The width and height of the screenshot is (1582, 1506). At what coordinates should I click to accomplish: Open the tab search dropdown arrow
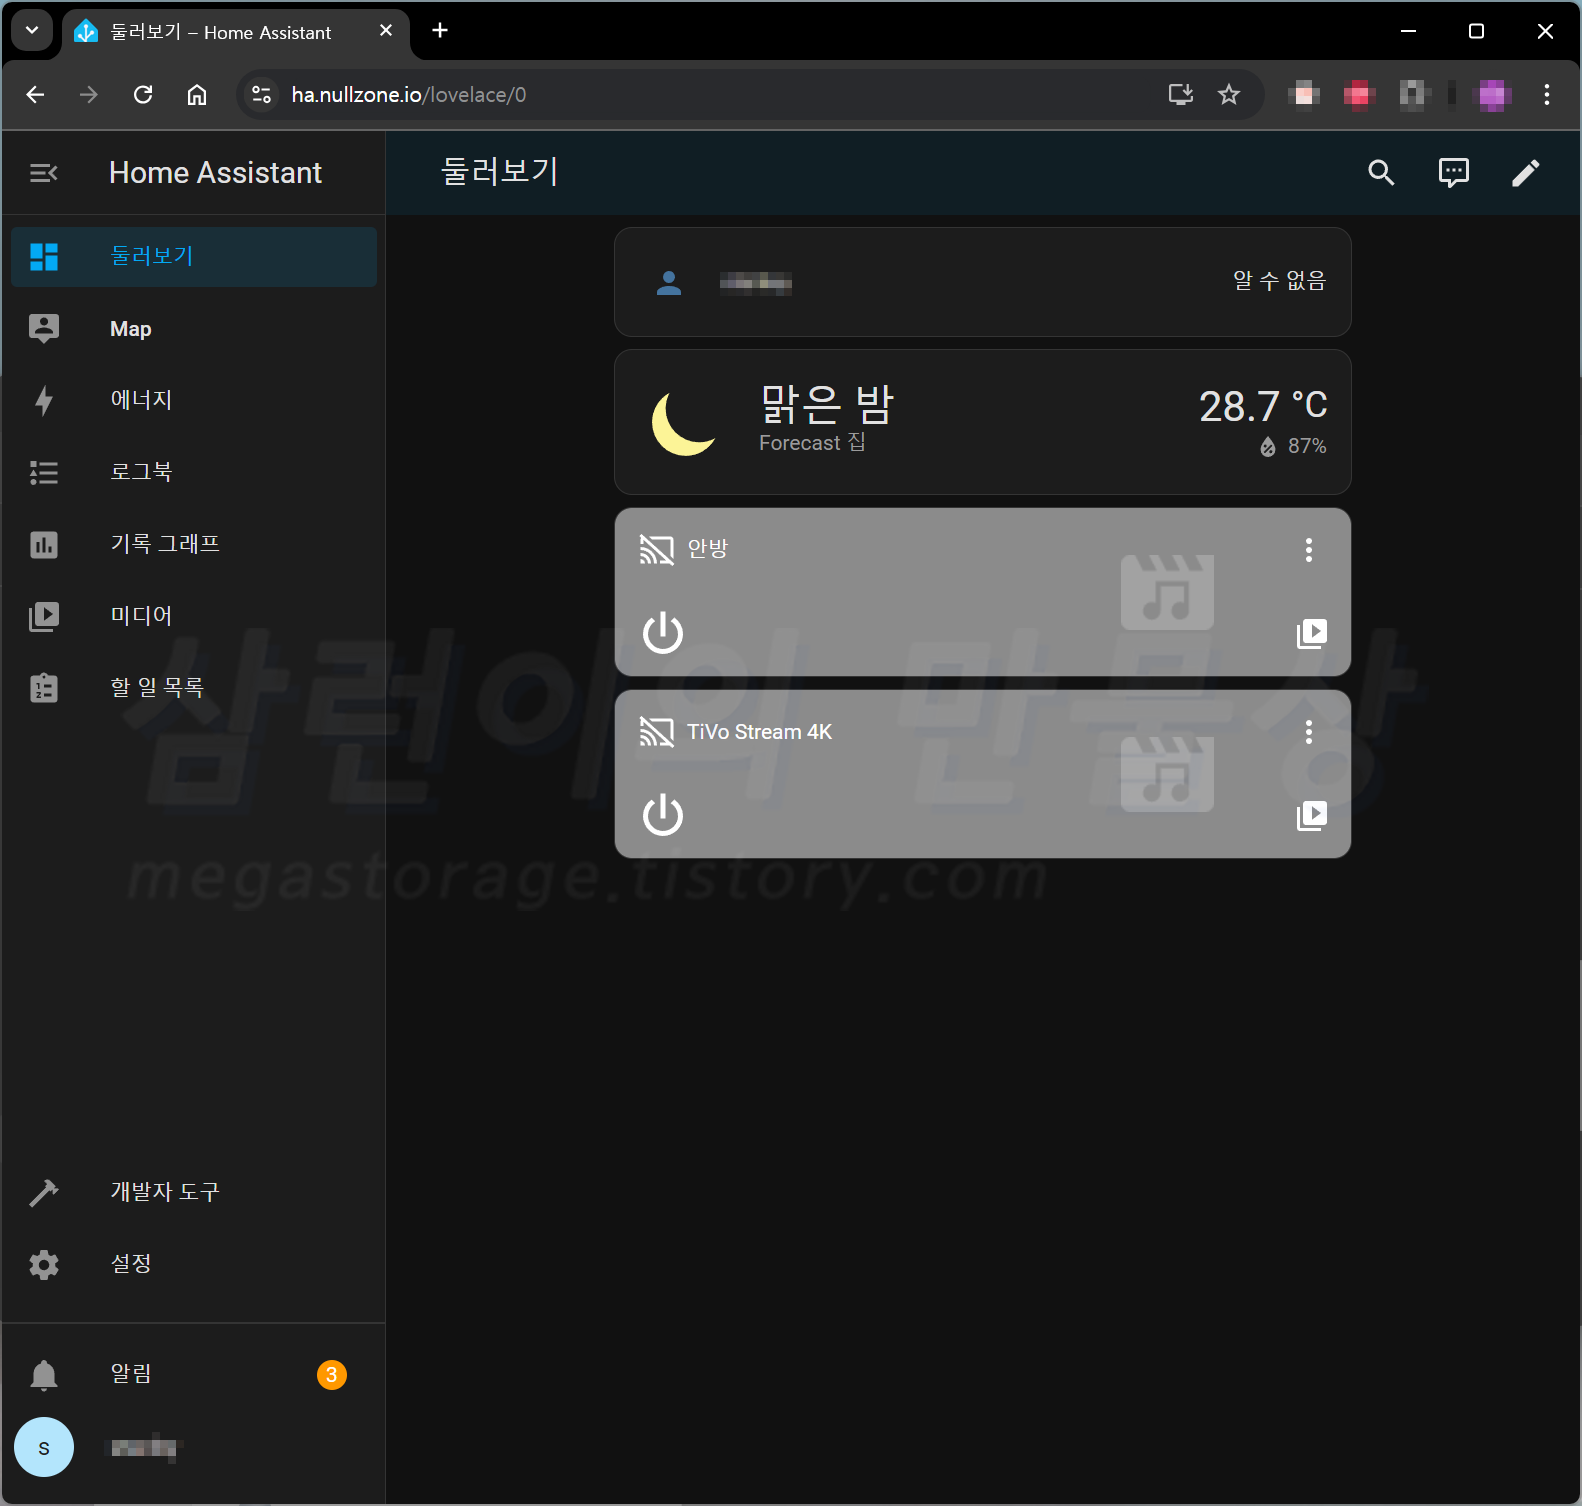32,31
